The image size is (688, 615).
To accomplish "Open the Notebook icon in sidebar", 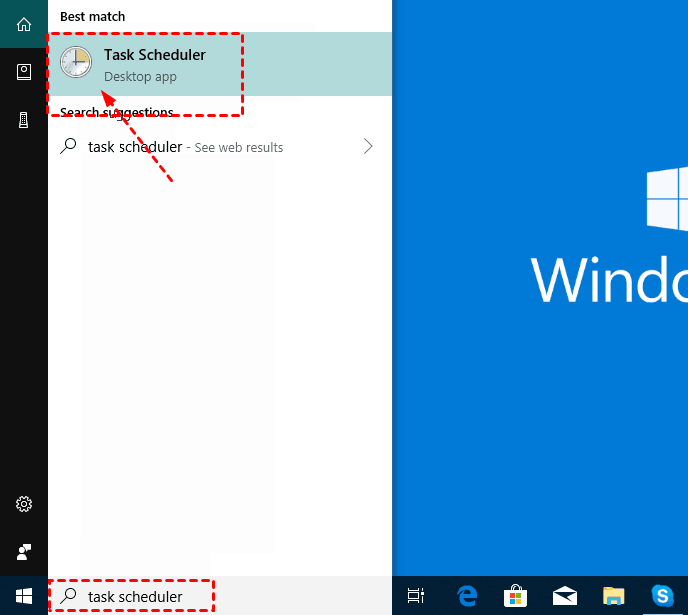I will click(24, 72).
